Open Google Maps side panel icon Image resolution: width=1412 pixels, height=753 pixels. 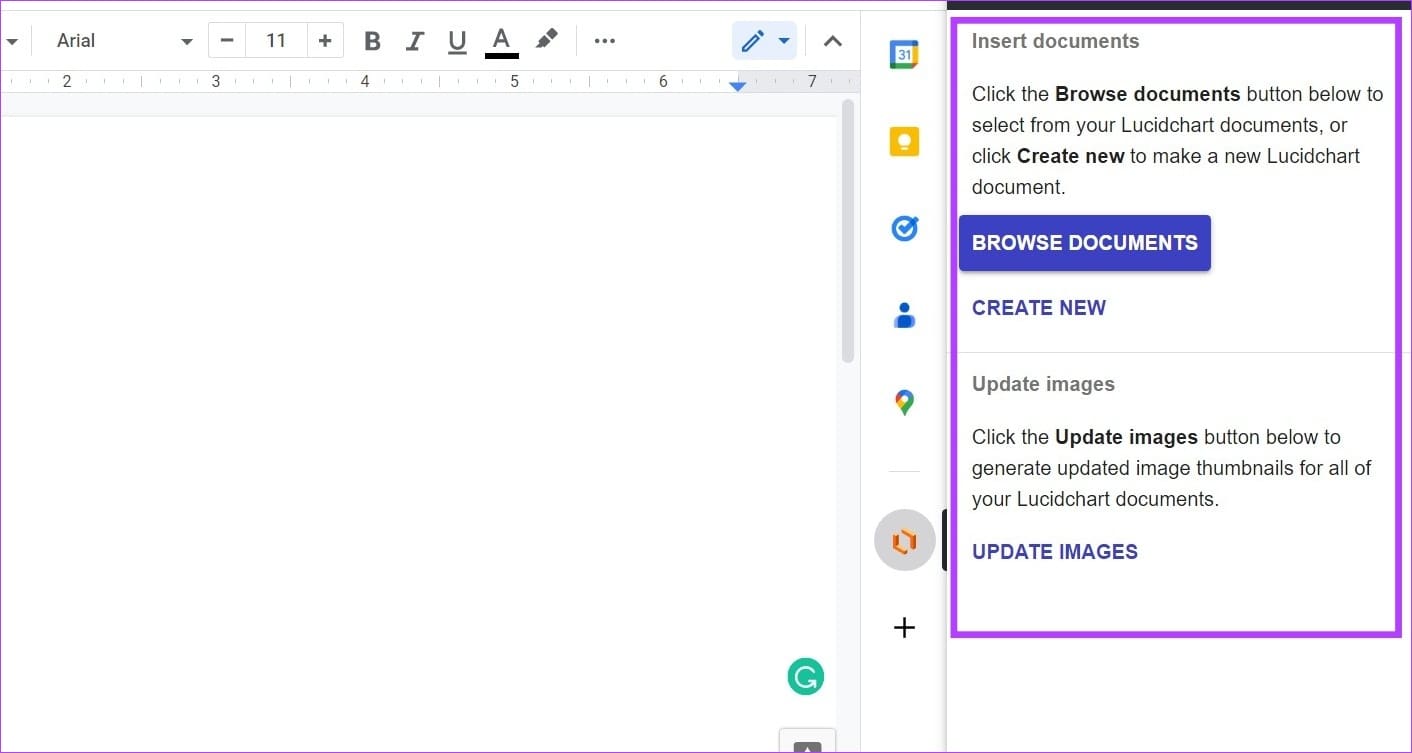coord(904,403)
